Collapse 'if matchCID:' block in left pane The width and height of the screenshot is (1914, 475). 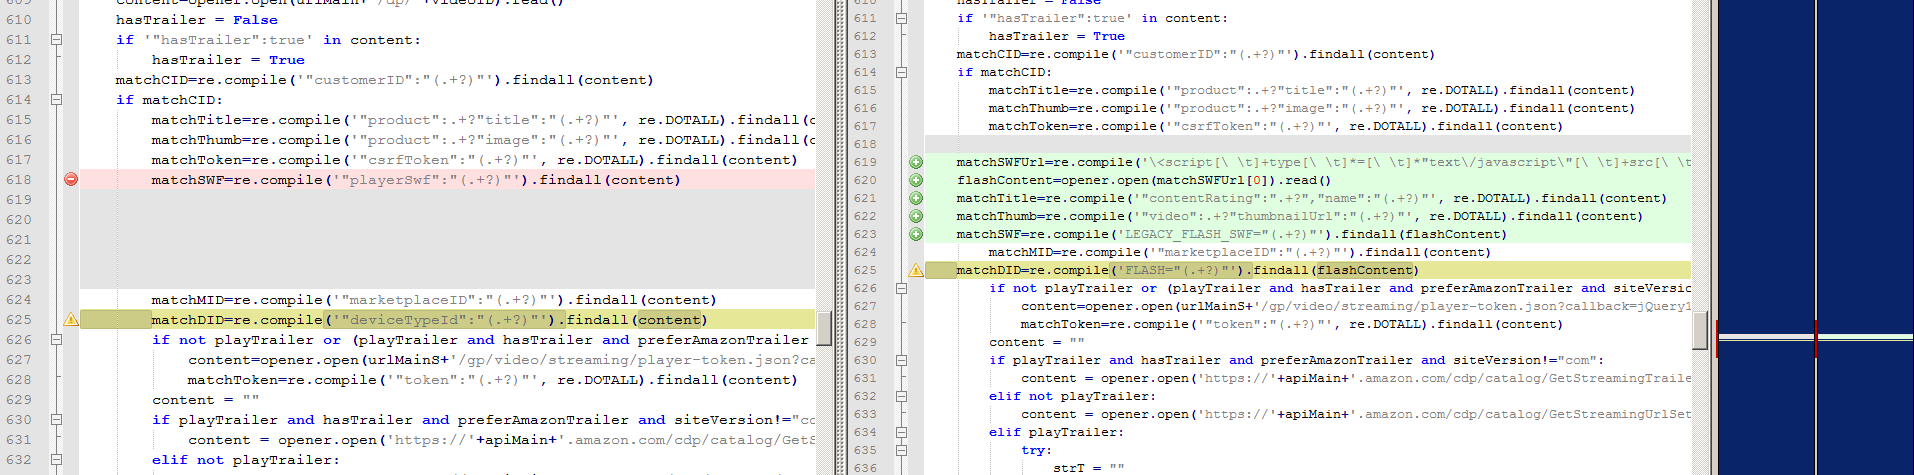point(56,100)
